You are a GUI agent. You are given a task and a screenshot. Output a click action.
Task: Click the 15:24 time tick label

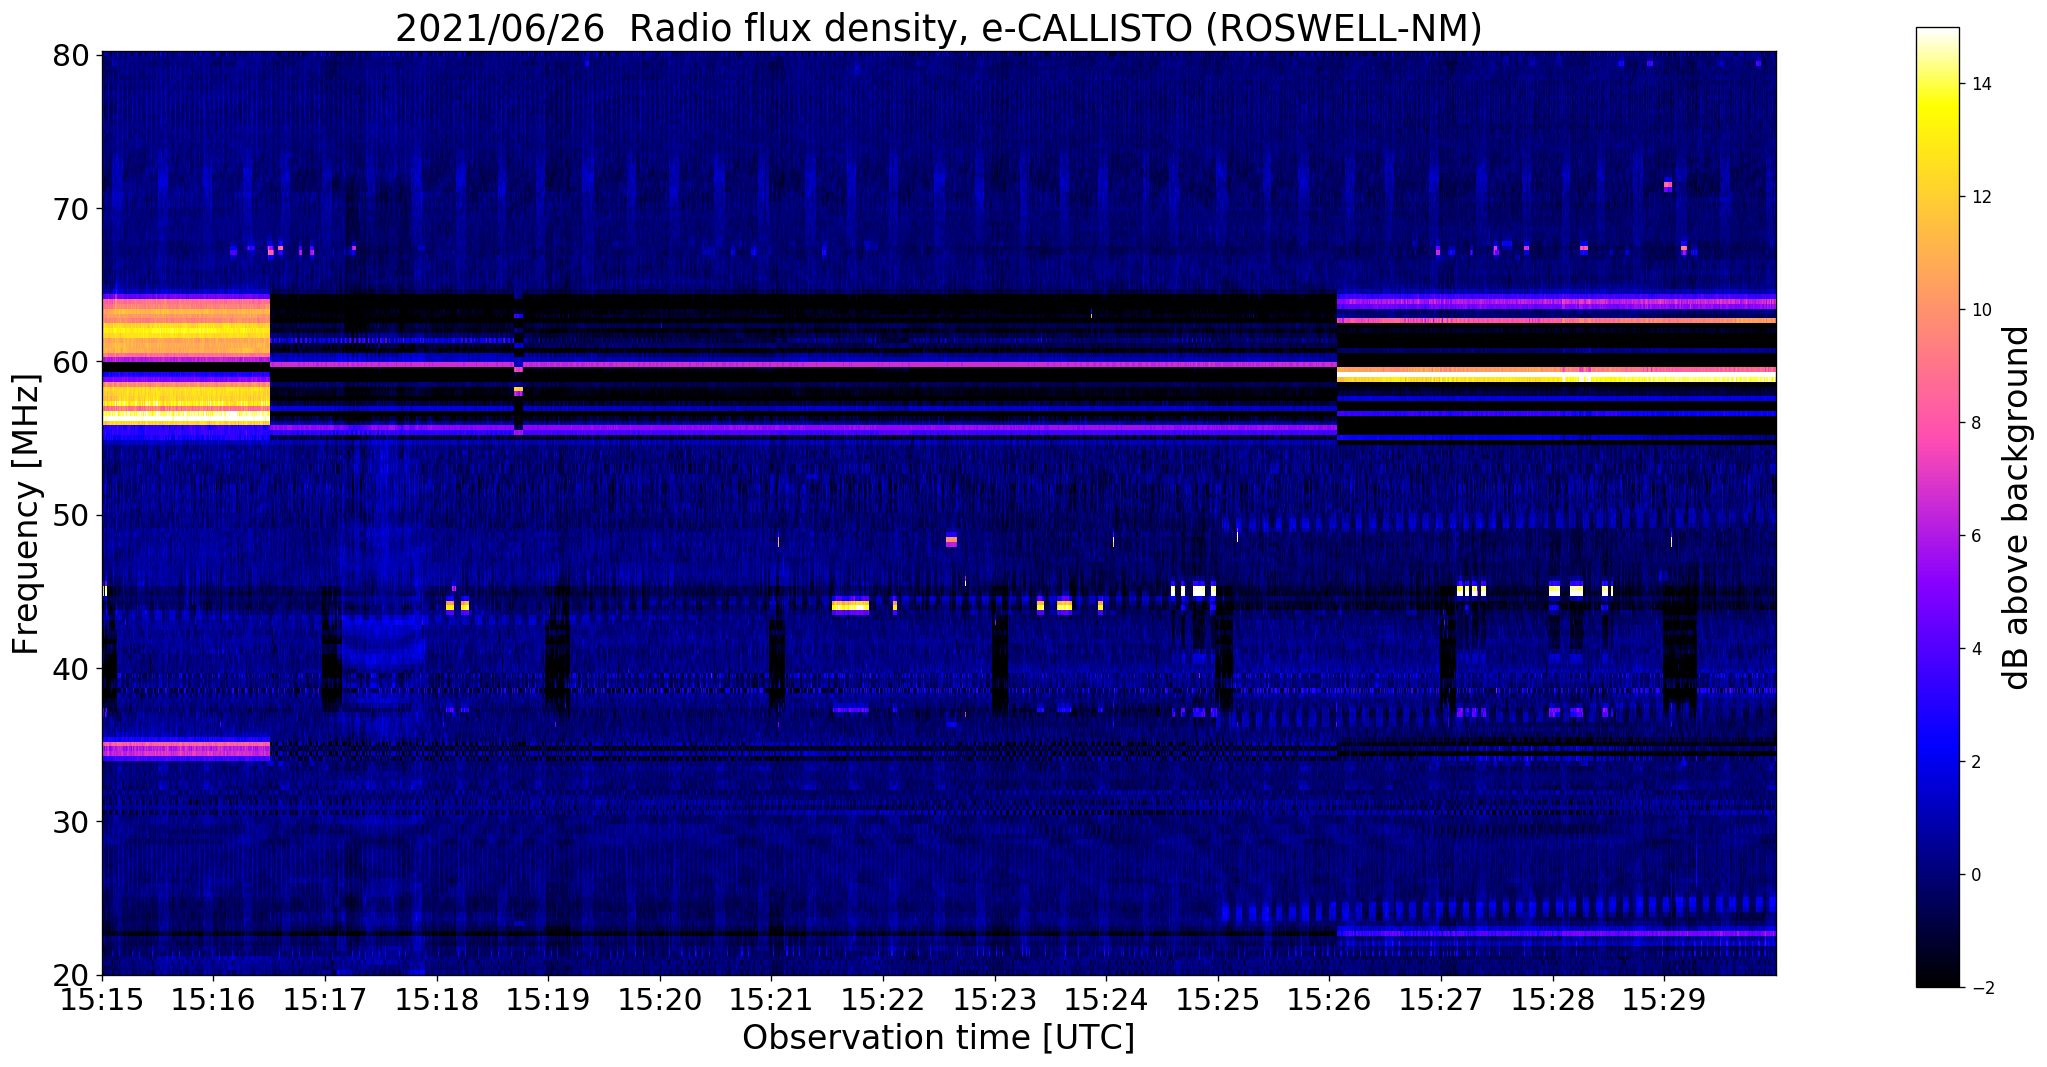[1106, 999]
